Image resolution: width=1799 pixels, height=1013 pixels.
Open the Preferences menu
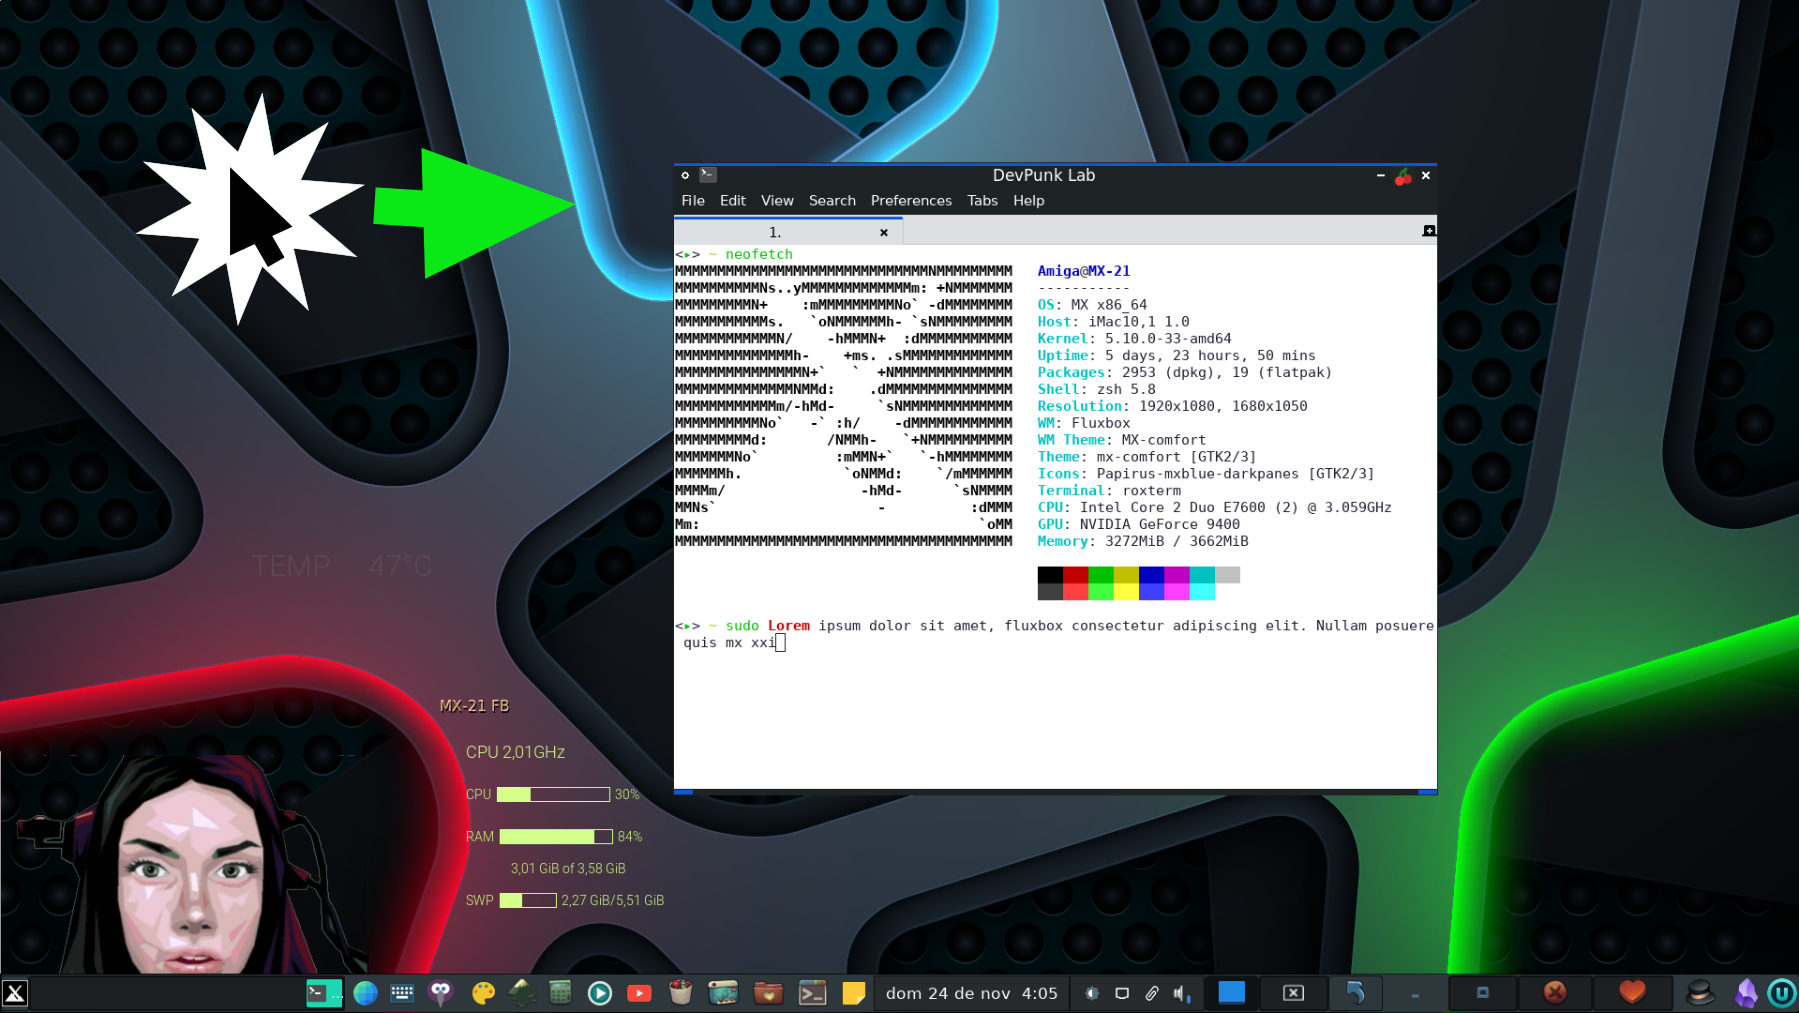coord(911,201)
